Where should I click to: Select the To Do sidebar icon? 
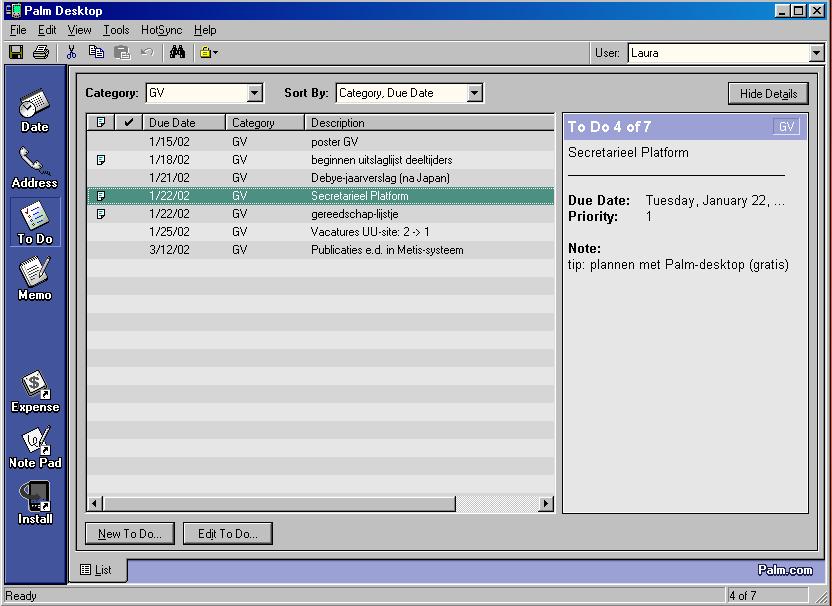tap(35, 222)
